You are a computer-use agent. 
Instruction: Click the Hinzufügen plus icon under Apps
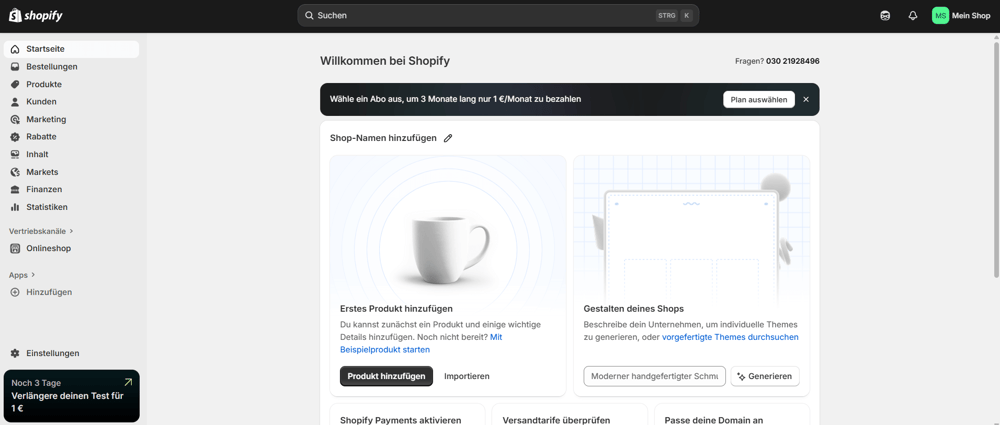click(15, 292)
